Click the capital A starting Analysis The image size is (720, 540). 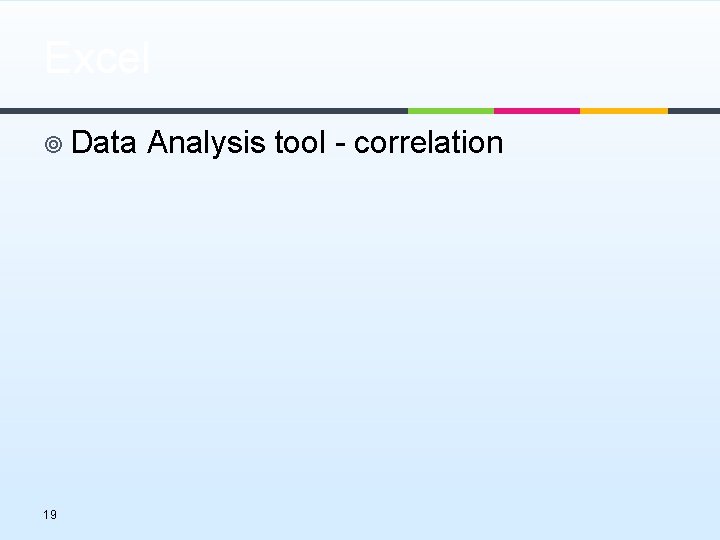pos(158,143)
